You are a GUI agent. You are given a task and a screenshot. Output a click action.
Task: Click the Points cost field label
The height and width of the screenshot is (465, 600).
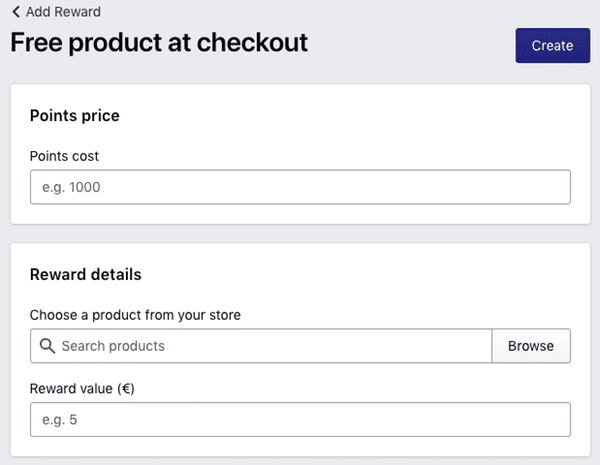pos(64,156)
